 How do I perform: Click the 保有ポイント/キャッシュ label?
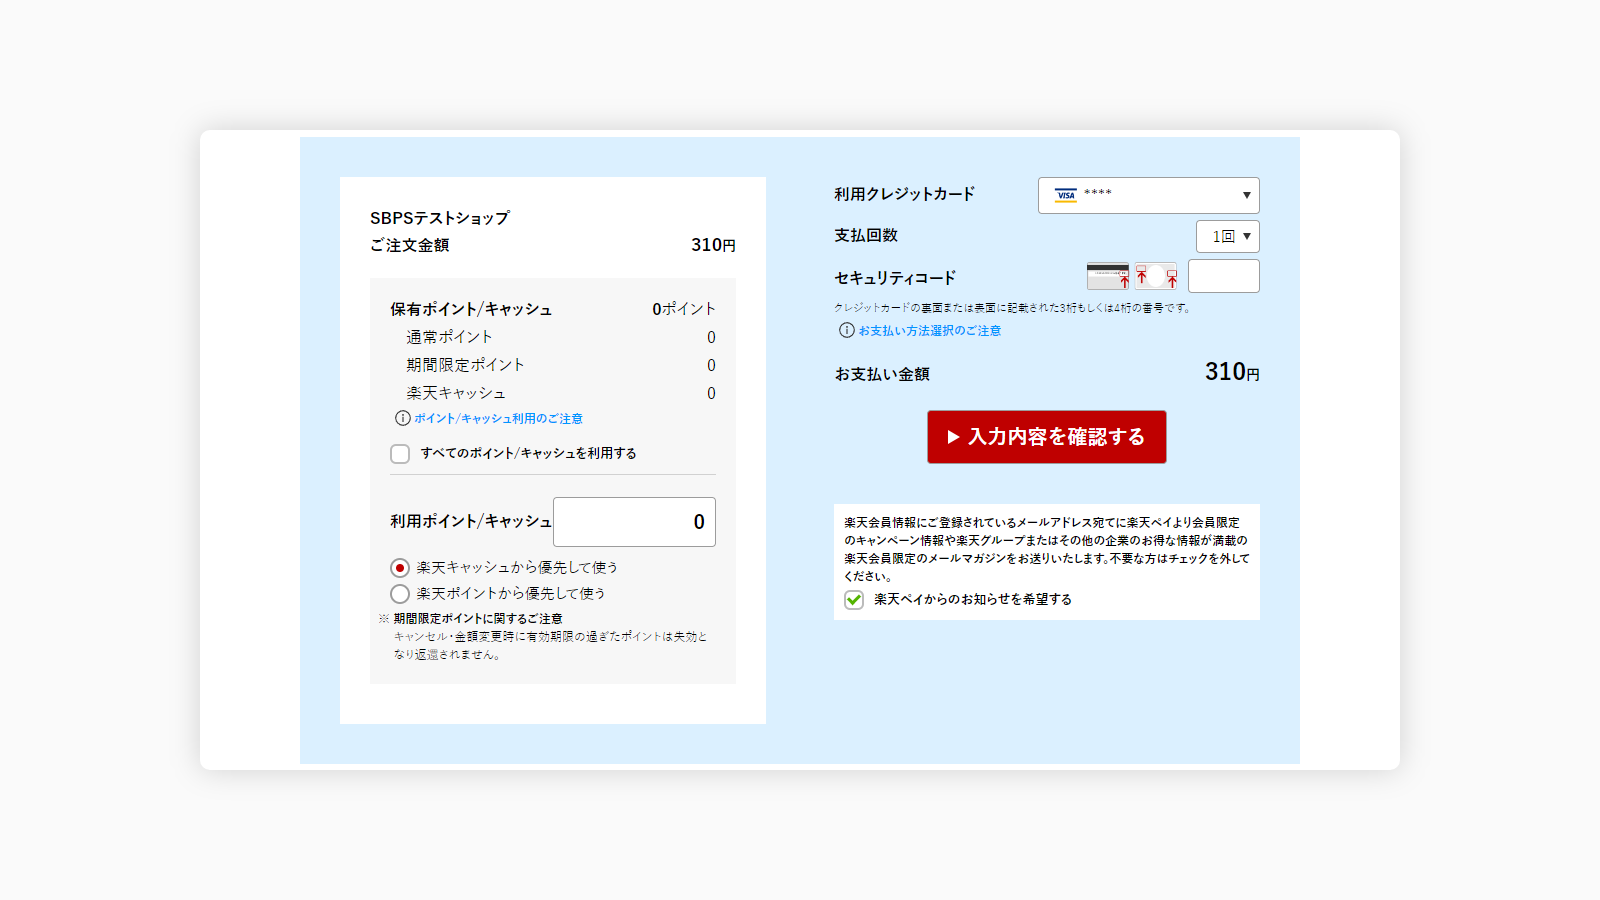click(x=471, y=309)
